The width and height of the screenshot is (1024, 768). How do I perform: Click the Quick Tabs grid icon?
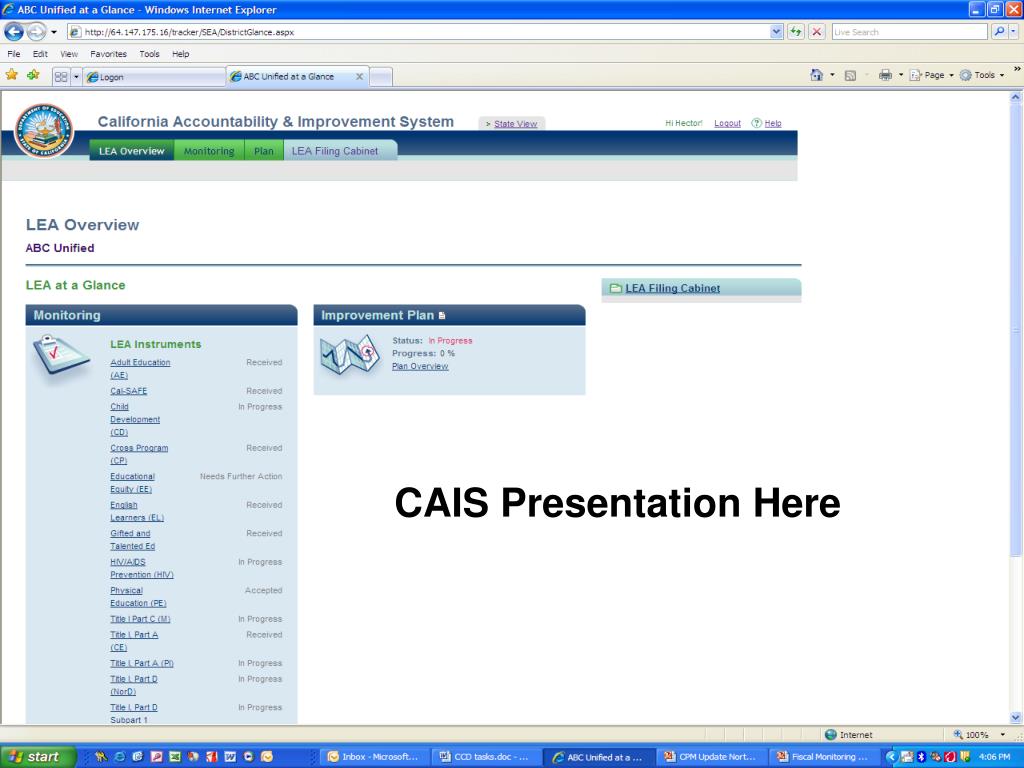(61, 76)
